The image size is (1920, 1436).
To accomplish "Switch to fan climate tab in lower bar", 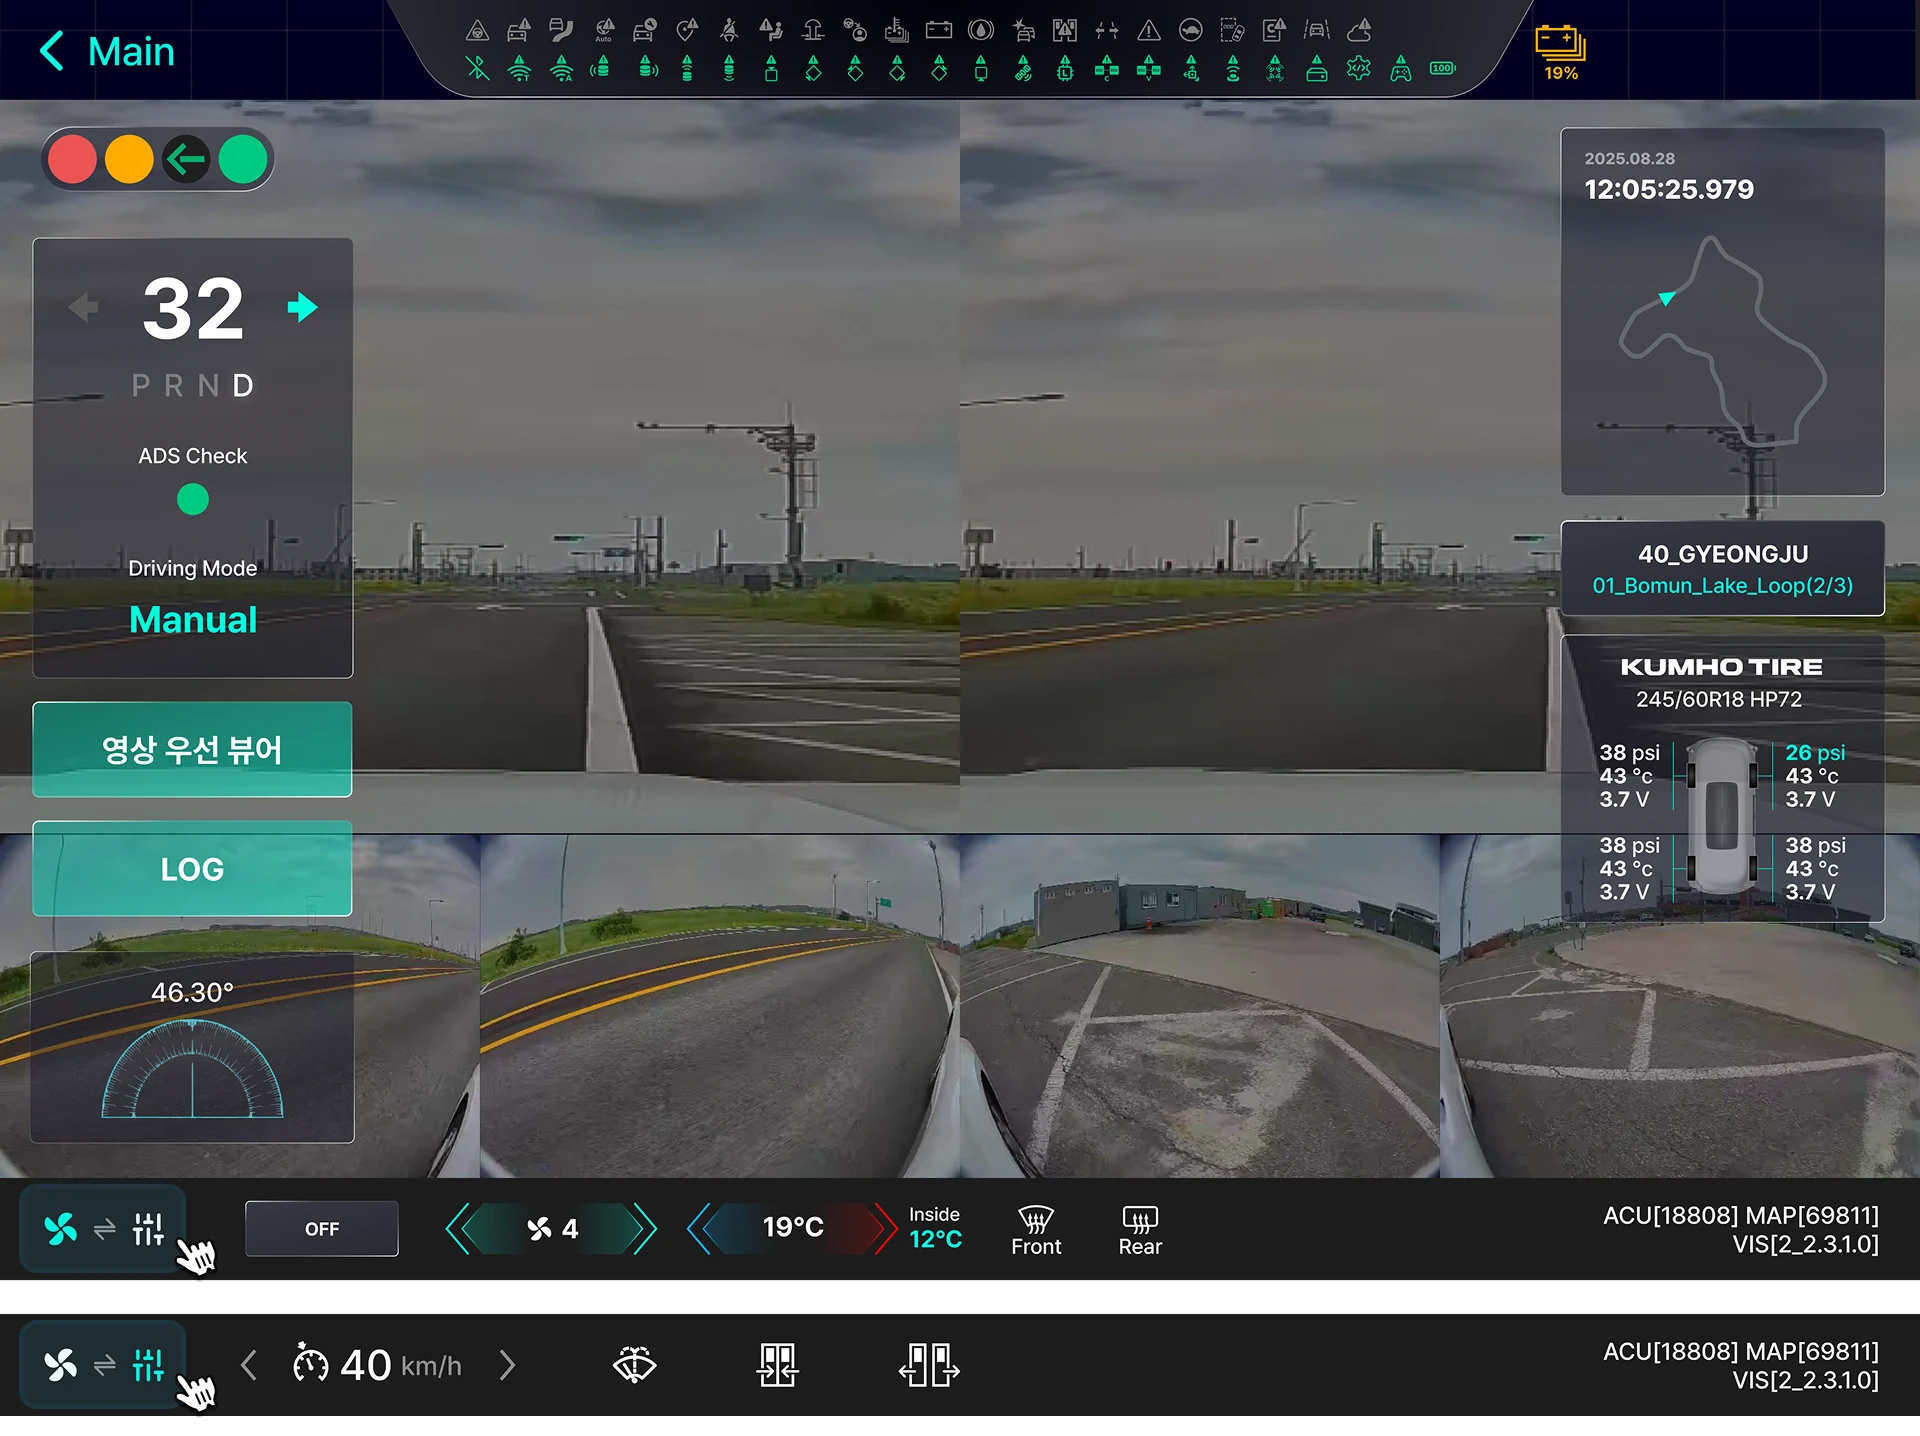I will [x=61, y=1365].
